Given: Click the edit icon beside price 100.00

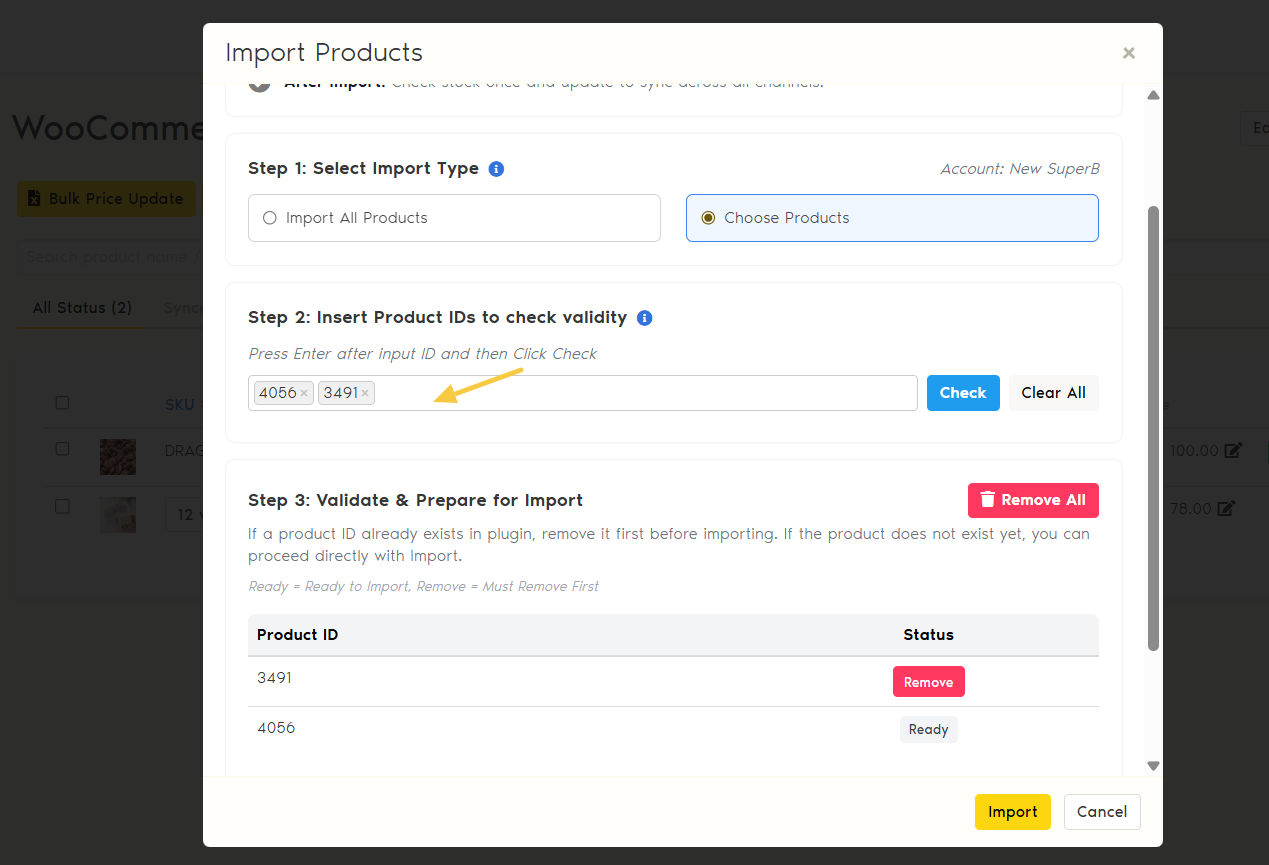Looking at the screenshot, I should tap(1233, 451).
